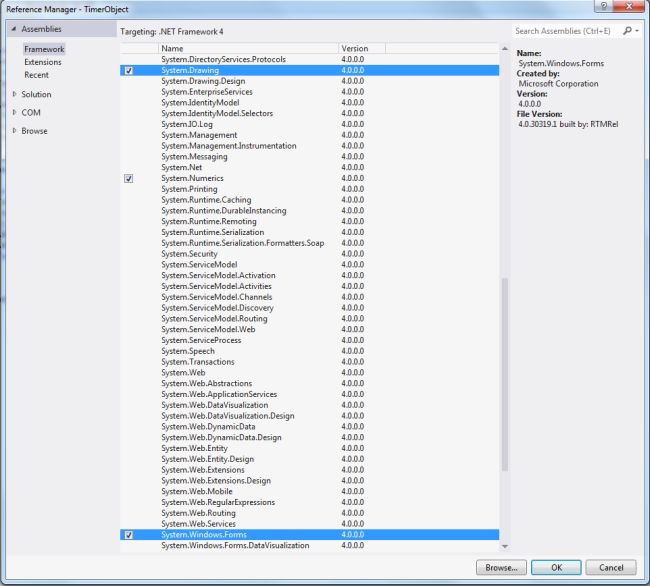Image resolution: width=650 pixels, height=586 pixels.
Task: Select System.Management.Instrumentation row
Action: 310,146
